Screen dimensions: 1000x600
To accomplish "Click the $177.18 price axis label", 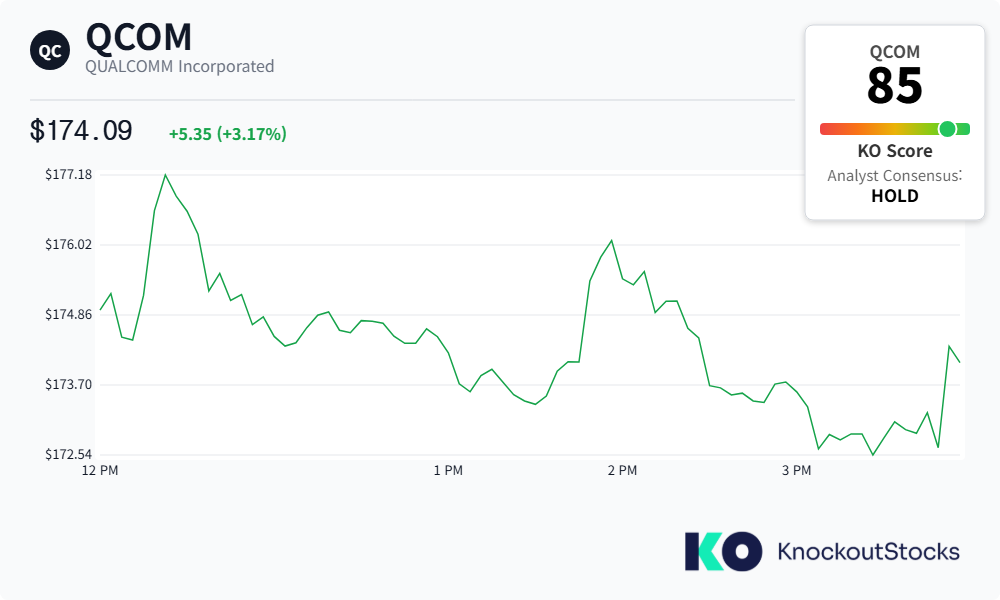I will click(68, 175).
